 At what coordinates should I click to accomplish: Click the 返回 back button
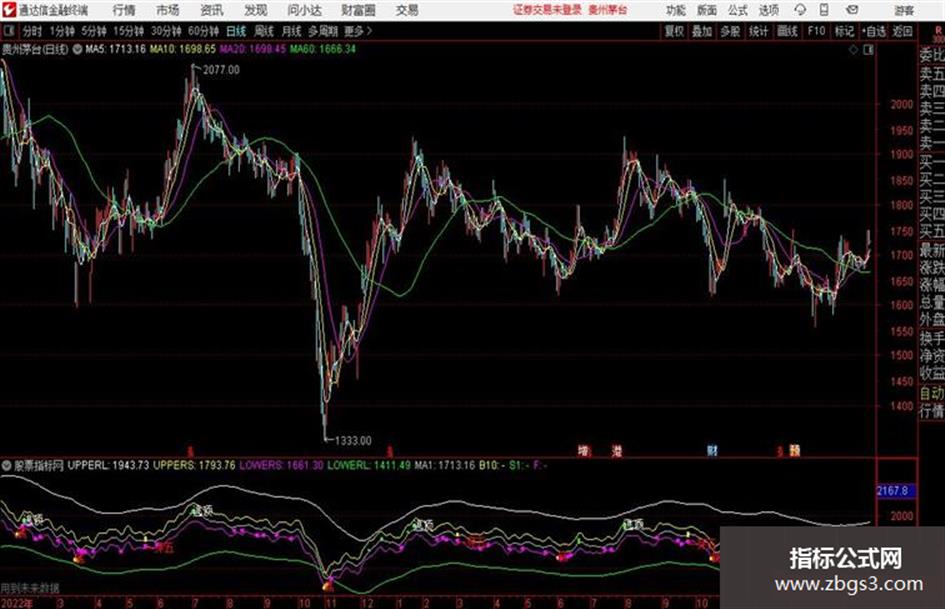902,31
